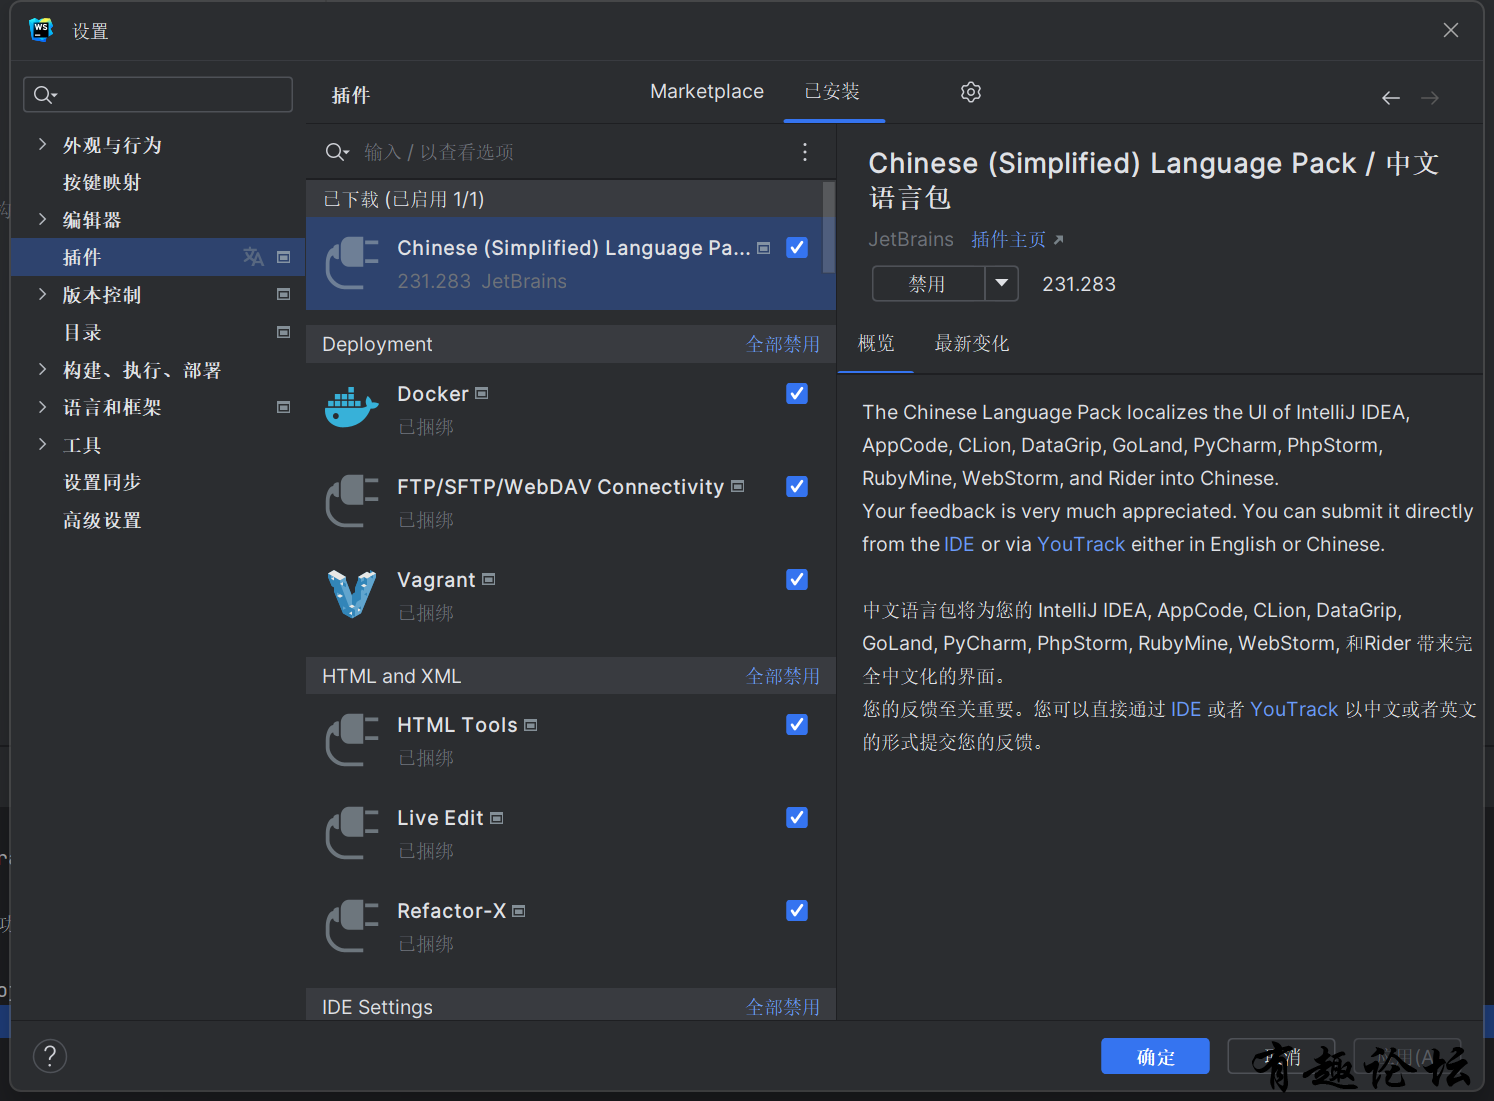Open the YouTrack link in English description

coord(1081,544)
